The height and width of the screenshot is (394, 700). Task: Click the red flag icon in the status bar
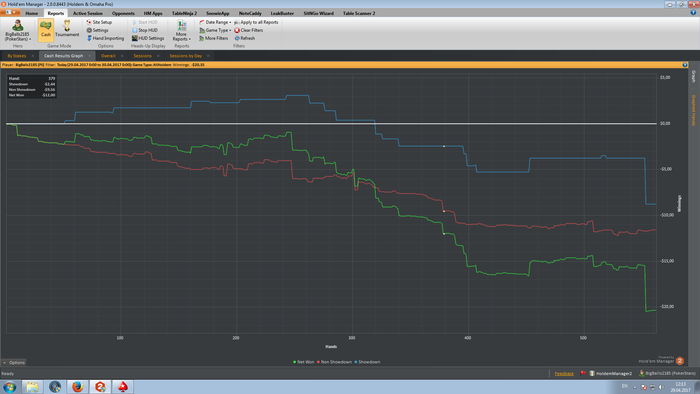pos(583,373)
